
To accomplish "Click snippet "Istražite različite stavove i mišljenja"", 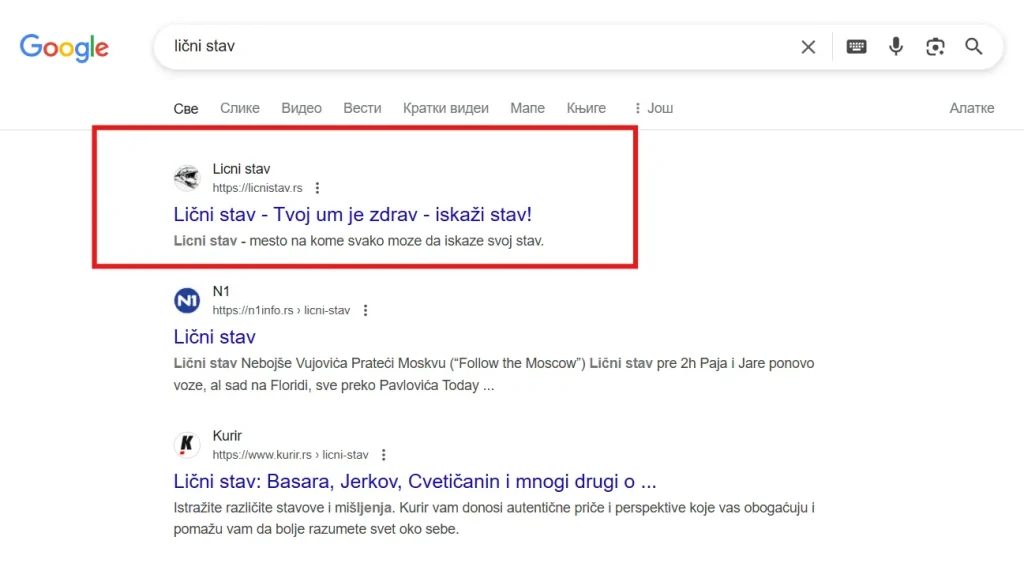I will (x=494, y=519).
